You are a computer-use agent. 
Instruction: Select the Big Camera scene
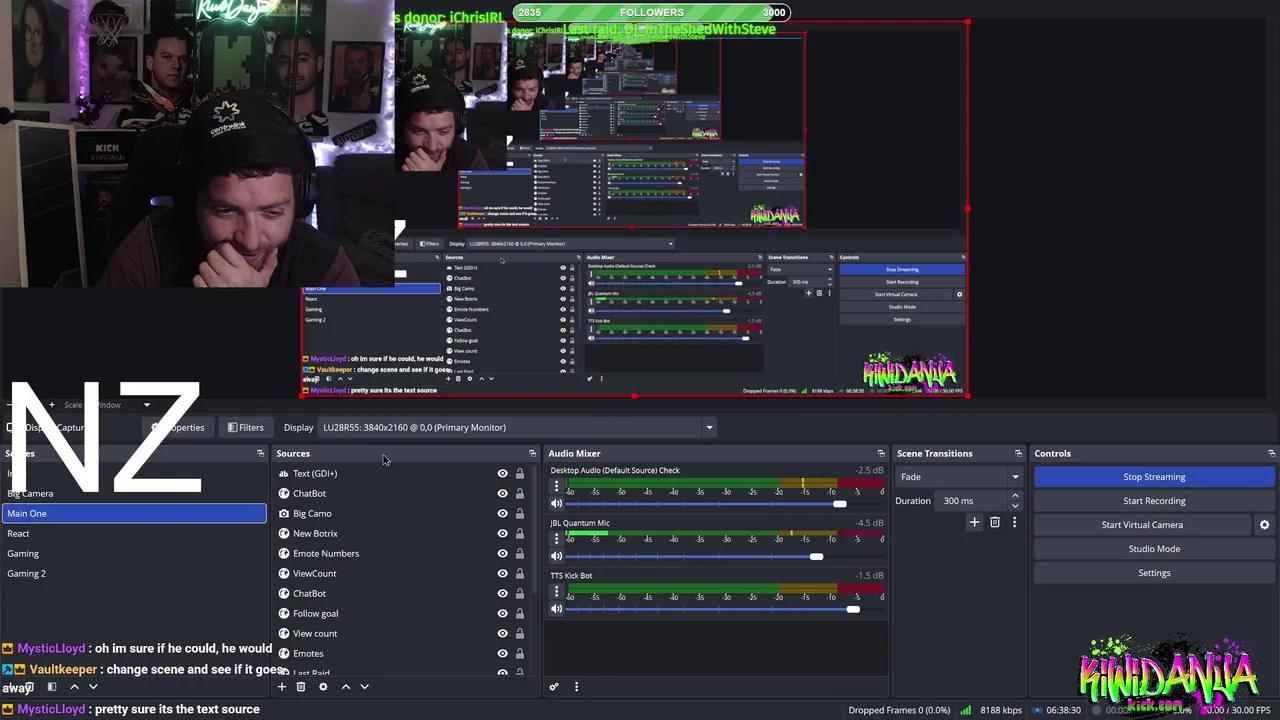pyautogui.click(x=134, y=494)
